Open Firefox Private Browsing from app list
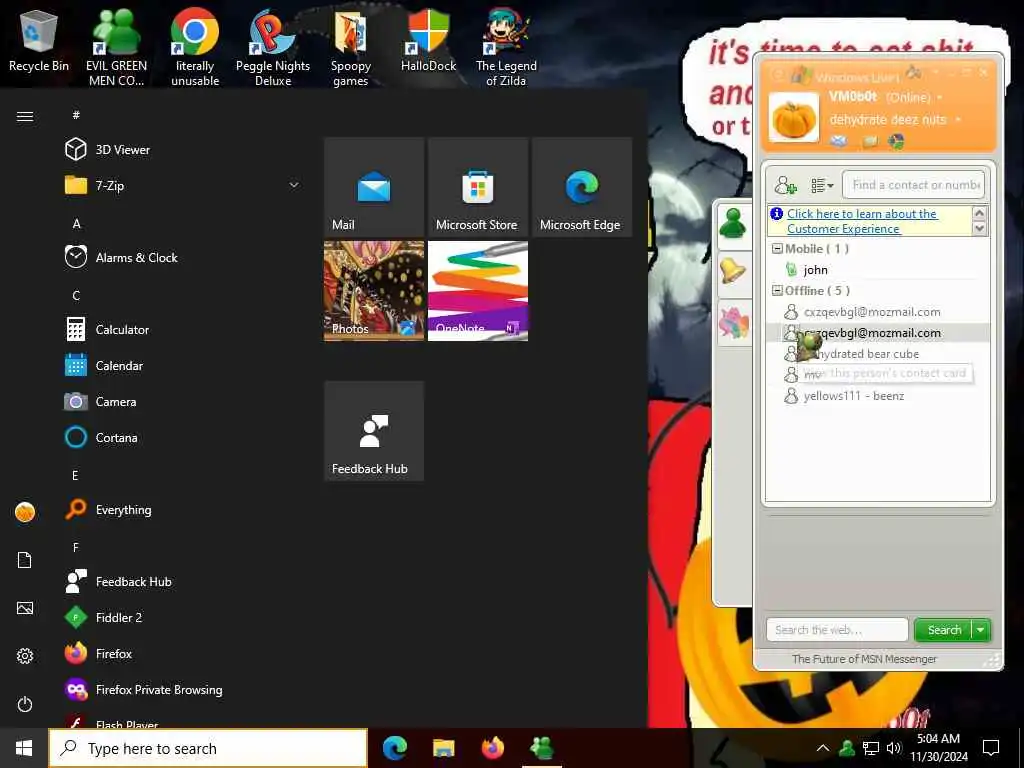 coord(159,690)
